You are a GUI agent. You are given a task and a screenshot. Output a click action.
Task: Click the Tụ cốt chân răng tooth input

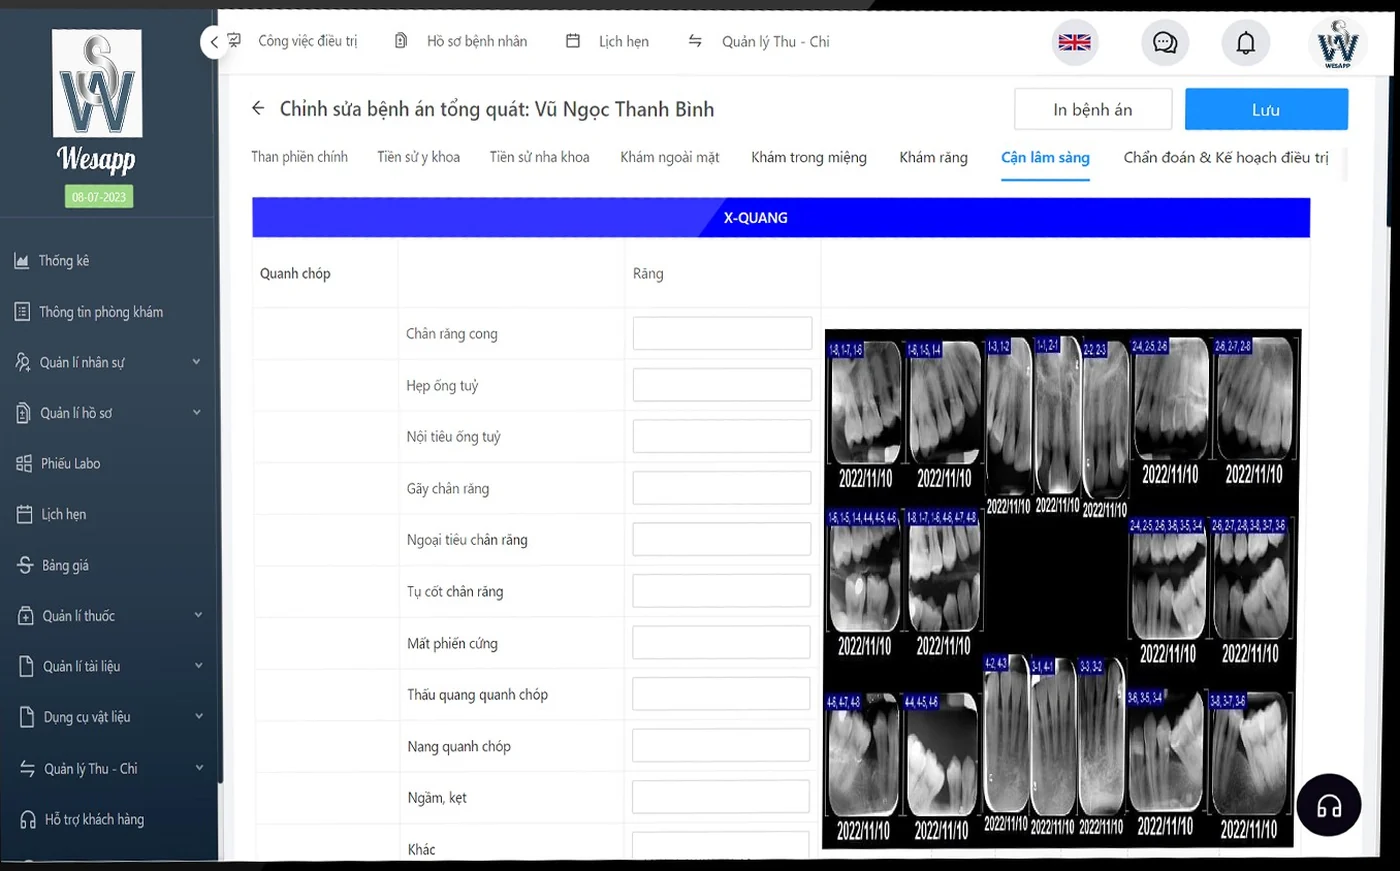click(722, 591)
